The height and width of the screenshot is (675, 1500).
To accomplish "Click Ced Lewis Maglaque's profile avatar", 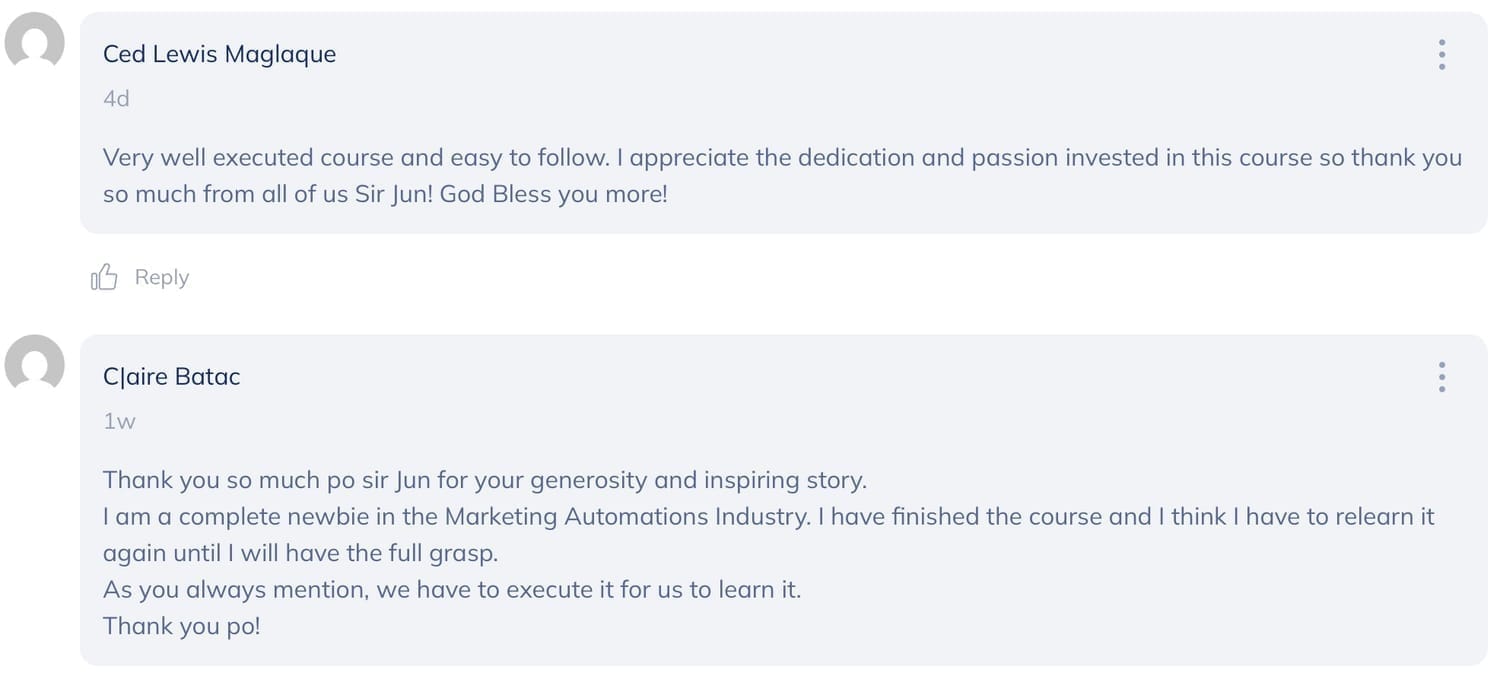I will (x=35, y=40).
